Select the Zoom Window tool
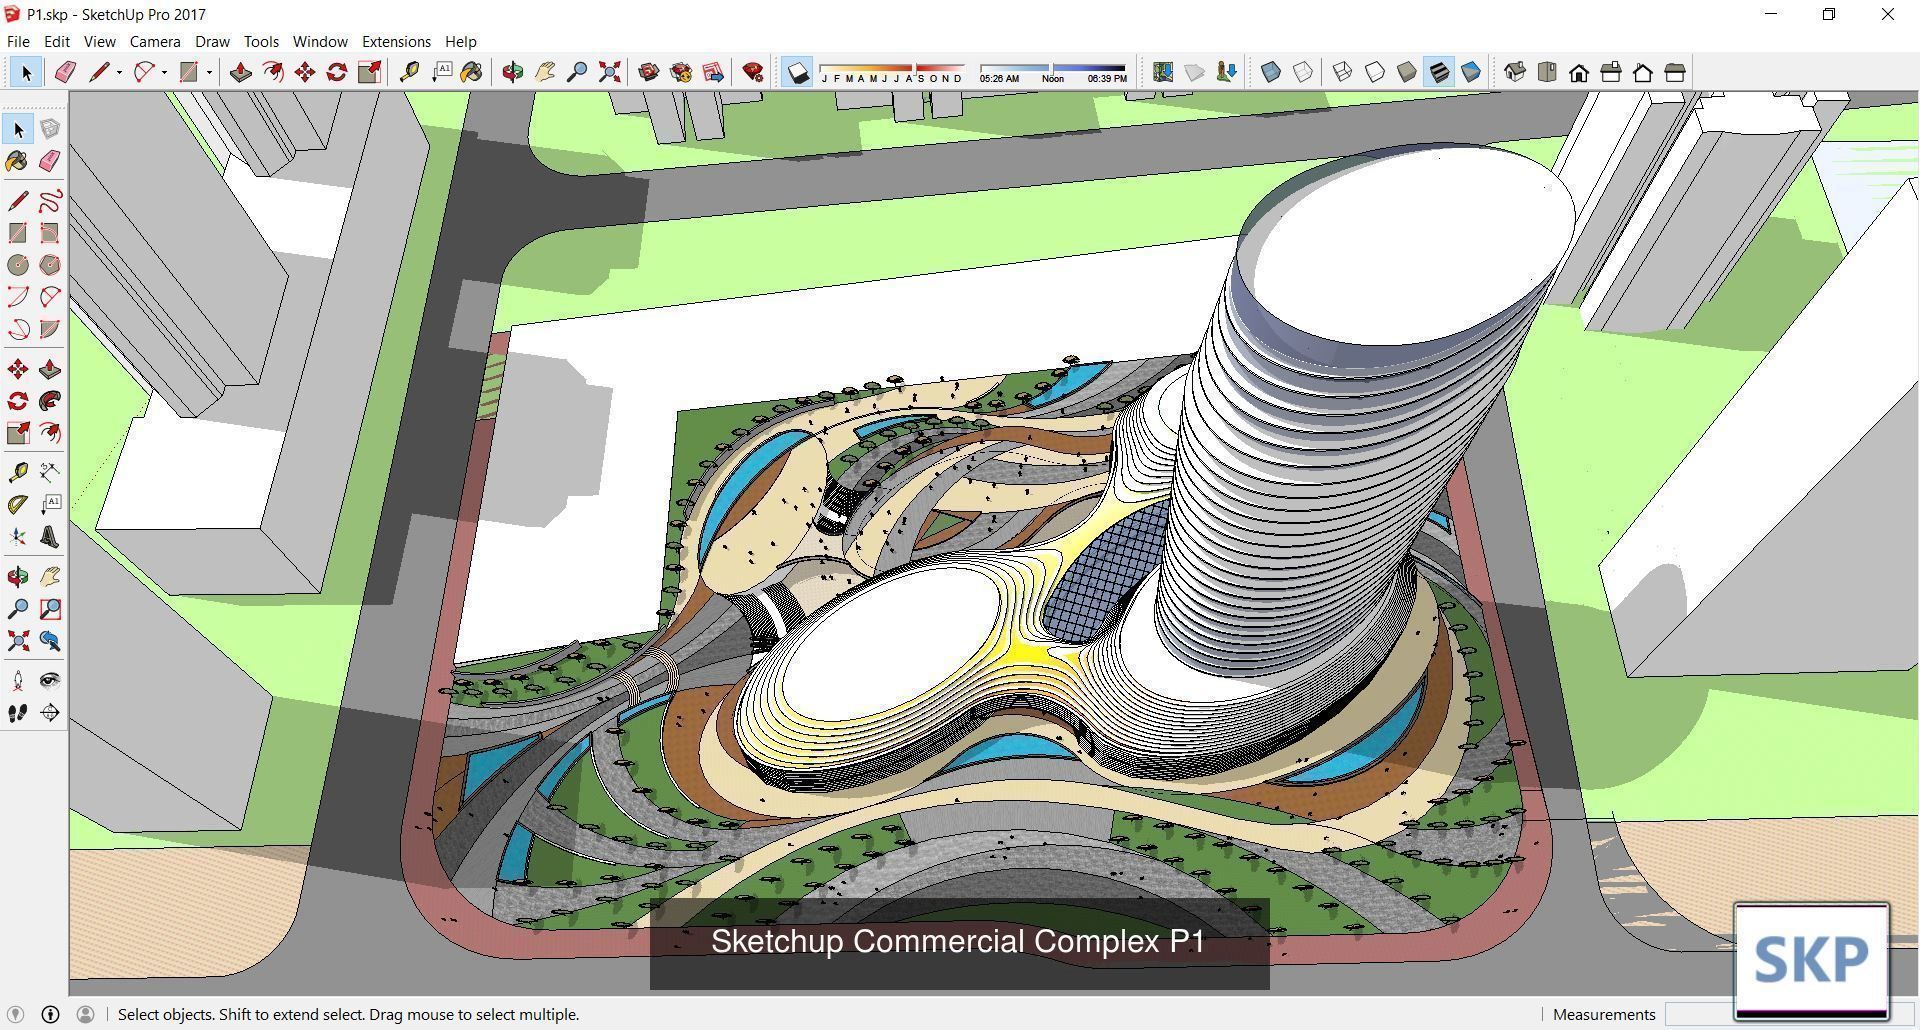1920x1030 pixels. pos(50,609)
